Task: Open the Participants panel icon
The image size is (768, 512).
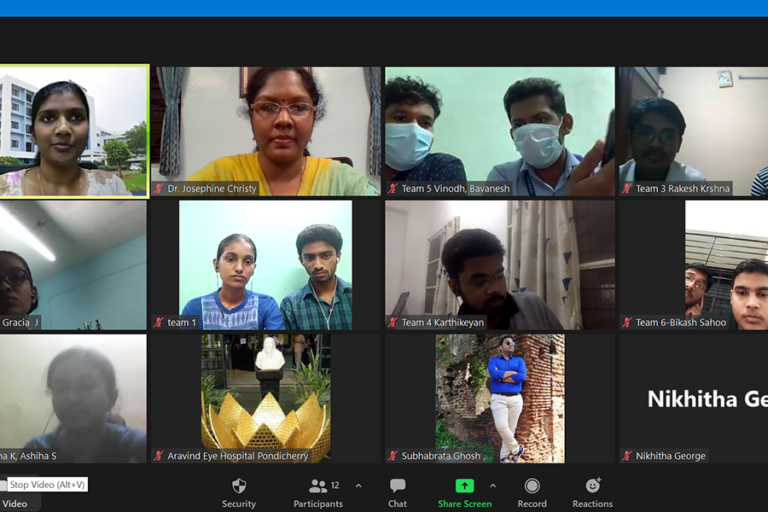Action: (x=318, y=486)
